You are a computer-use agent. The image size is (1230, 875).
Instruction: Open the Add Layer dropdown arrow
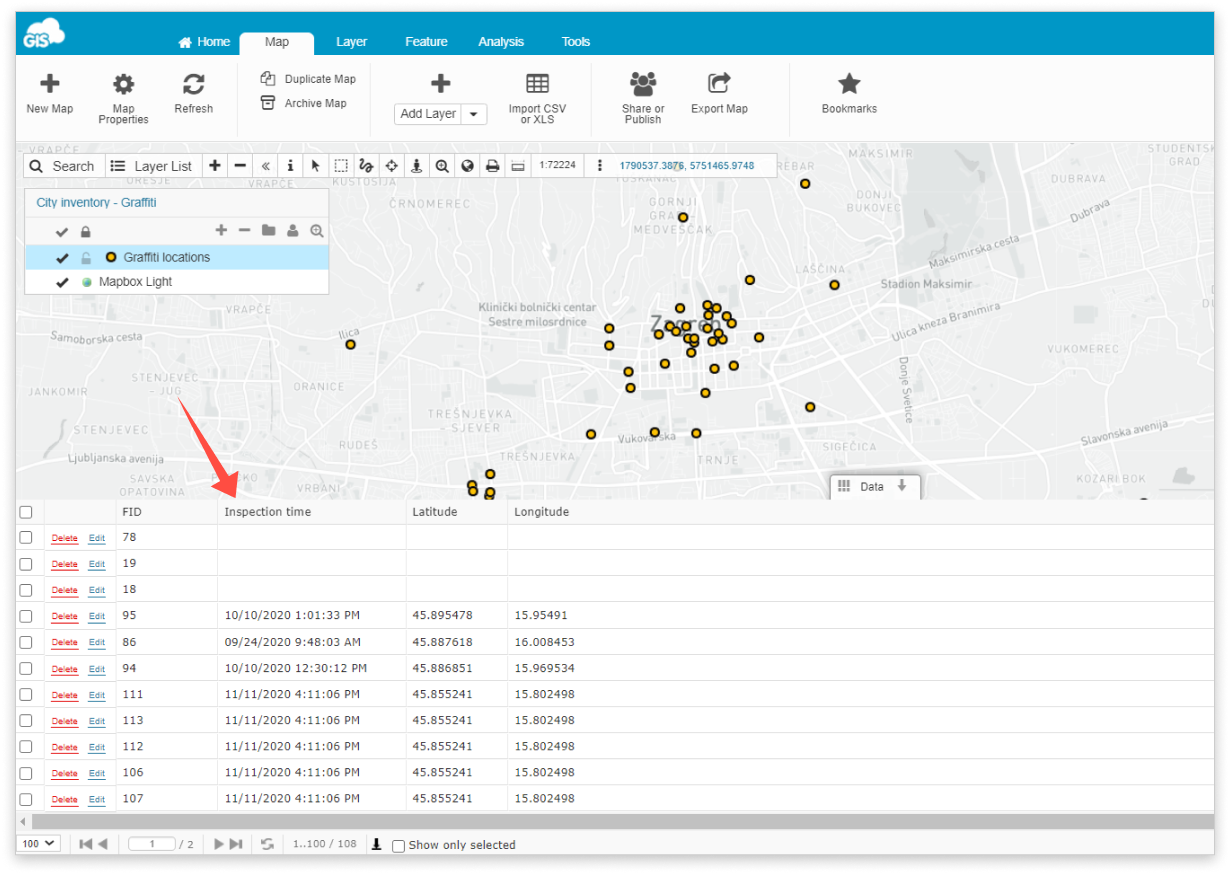[475, 114]
